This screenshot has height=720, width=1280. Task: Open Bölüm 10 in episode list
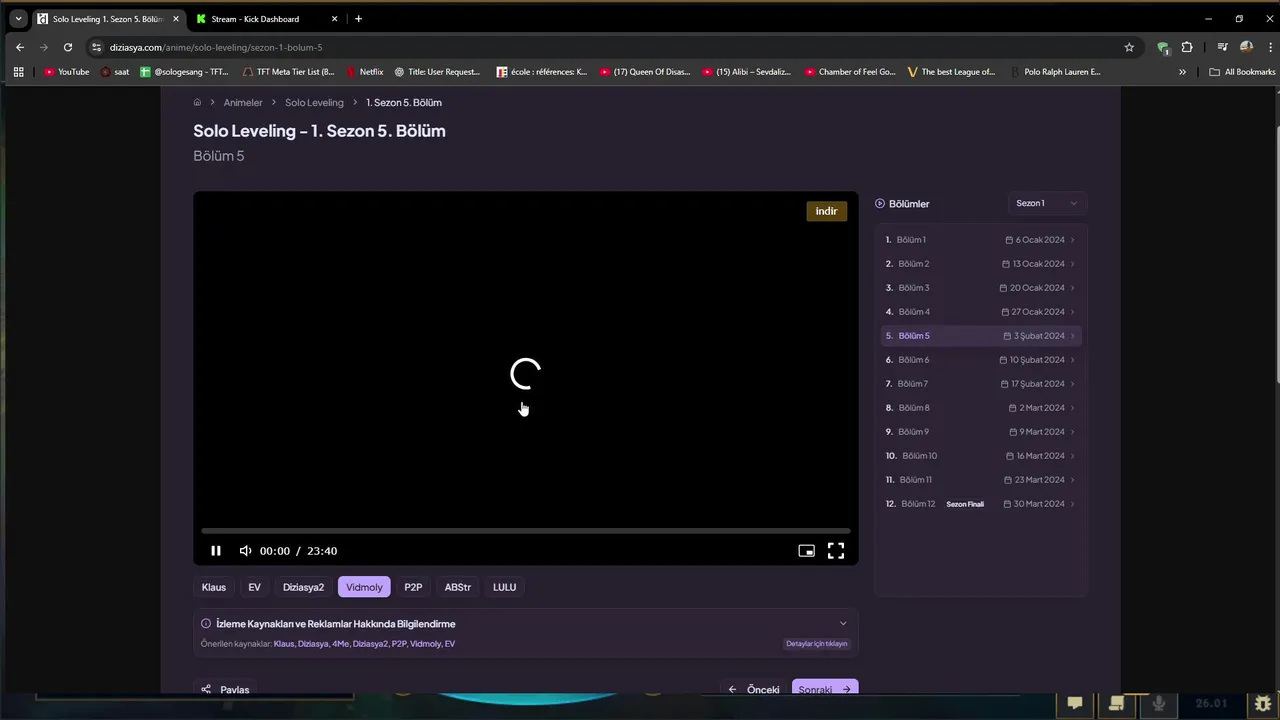coord(980,456)
